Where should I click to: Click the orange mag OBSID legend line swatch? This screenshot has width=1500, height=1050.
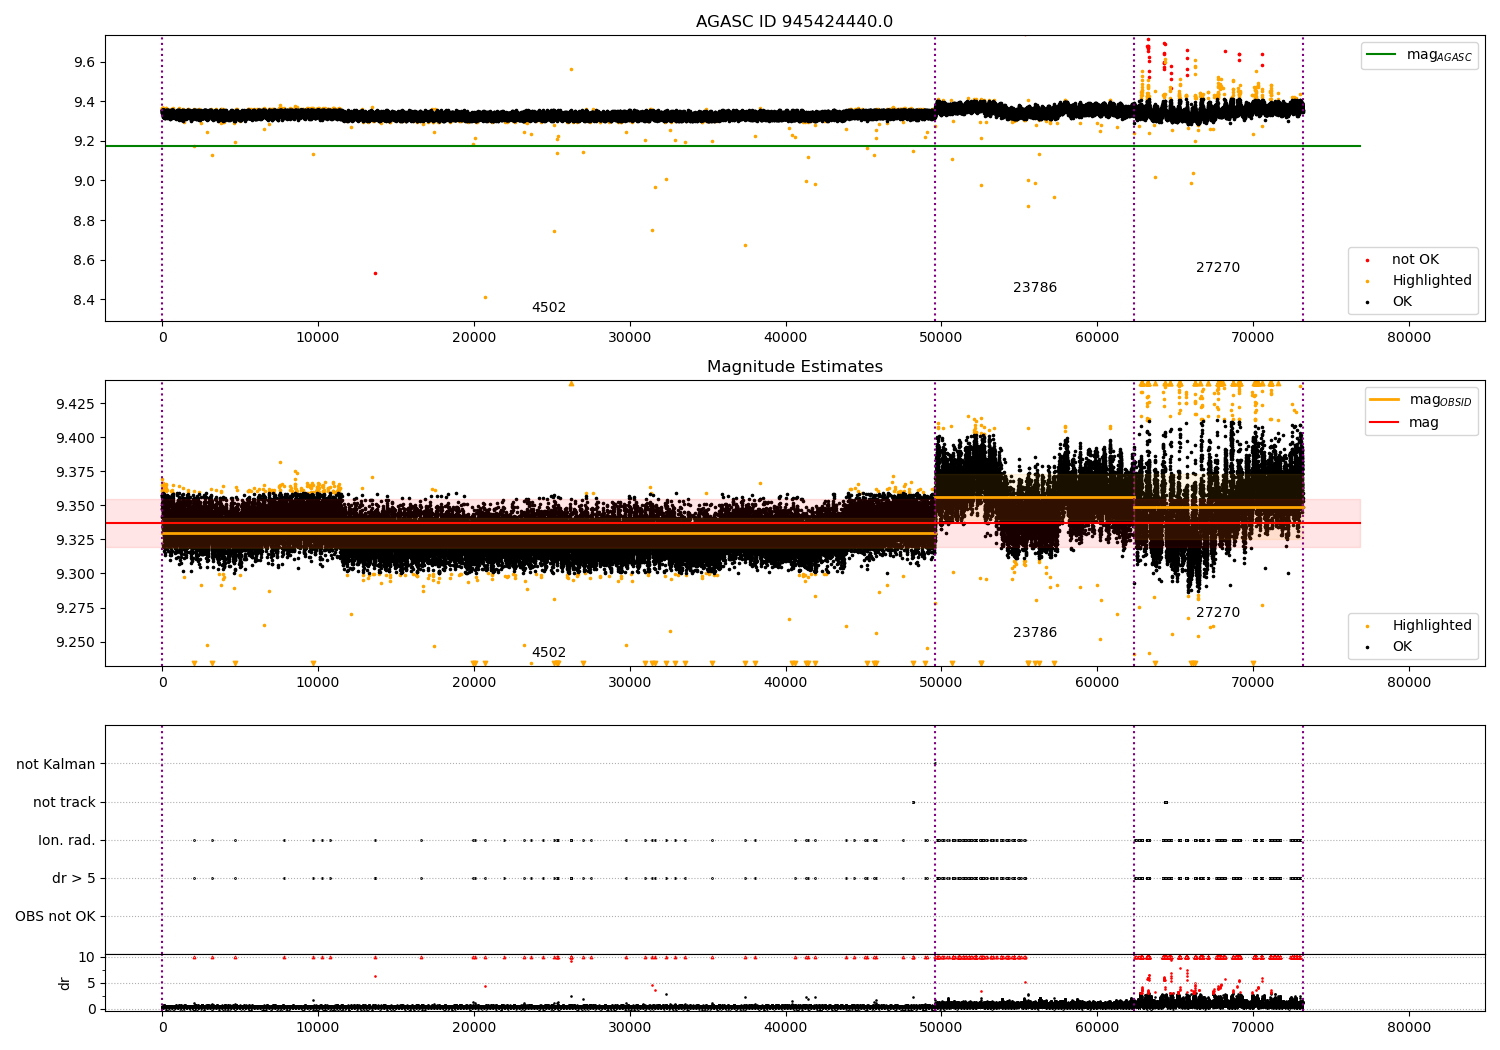tap(1385, 400)
